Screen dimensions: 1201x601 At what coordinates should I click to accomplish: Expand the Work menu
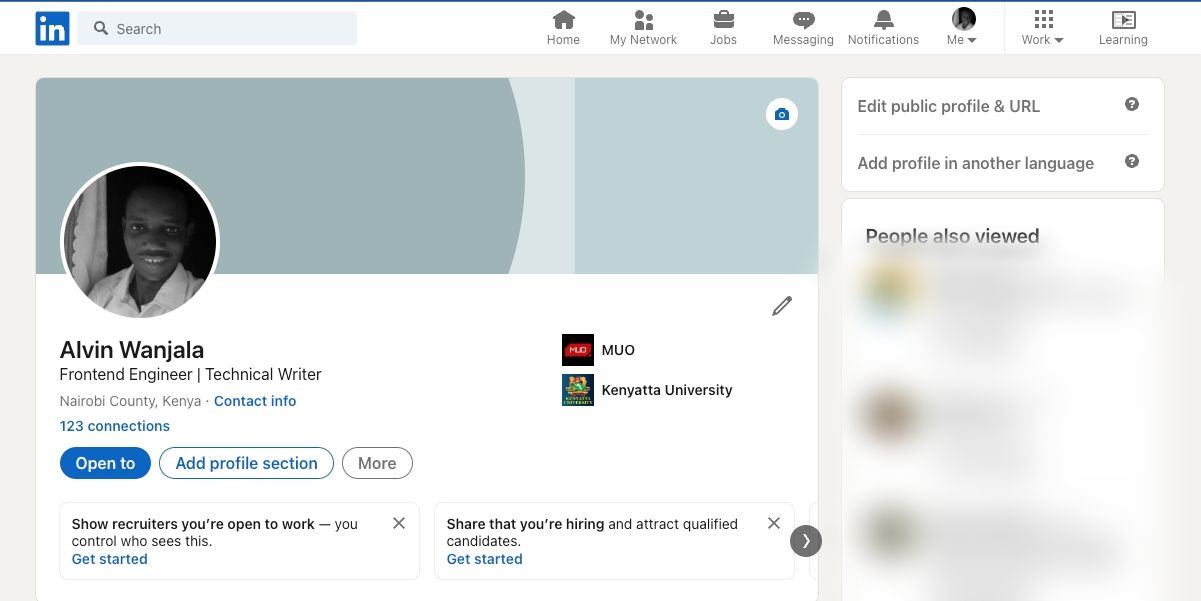click(1040, 25)
